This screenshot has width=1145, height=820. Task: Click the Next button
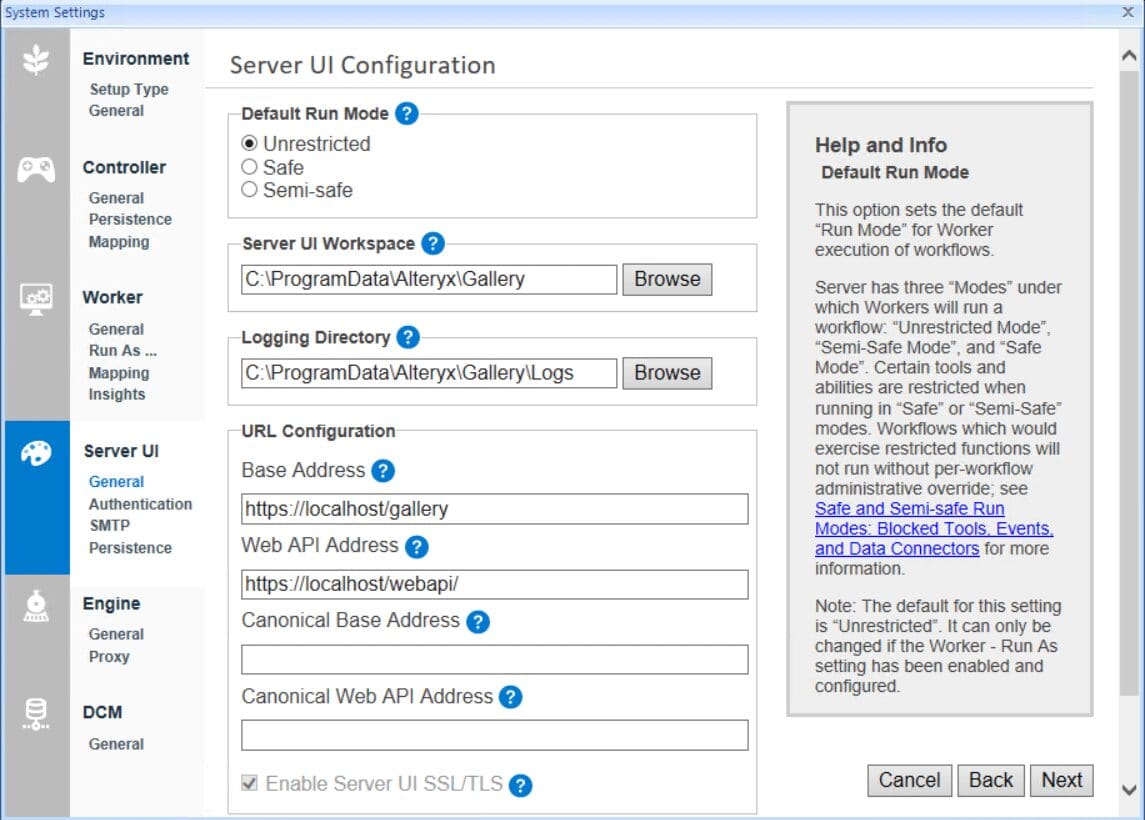click(1061, 780)
